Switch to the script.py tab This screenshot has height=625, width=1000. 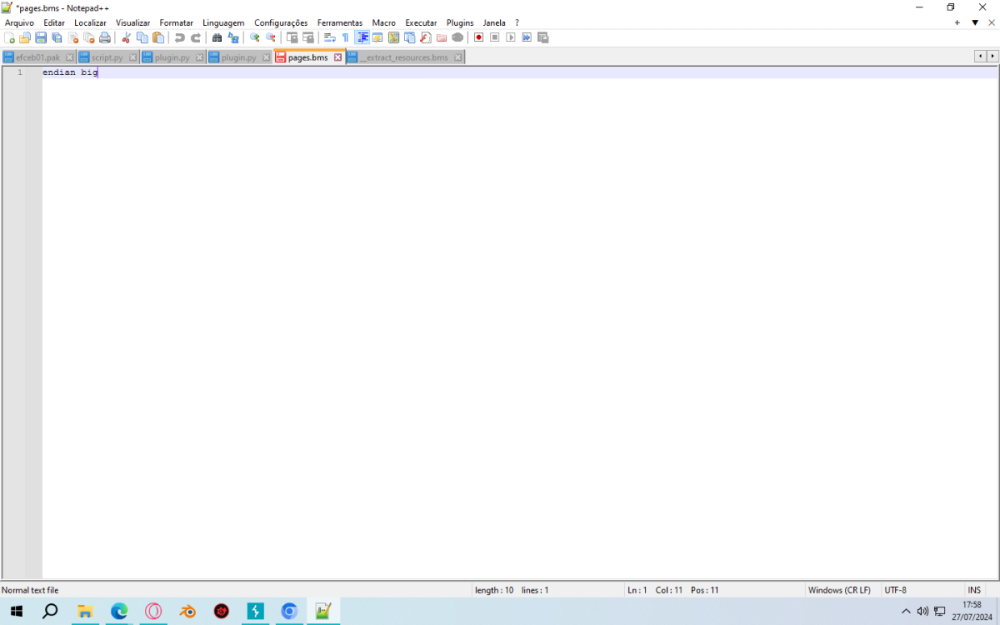107,58
